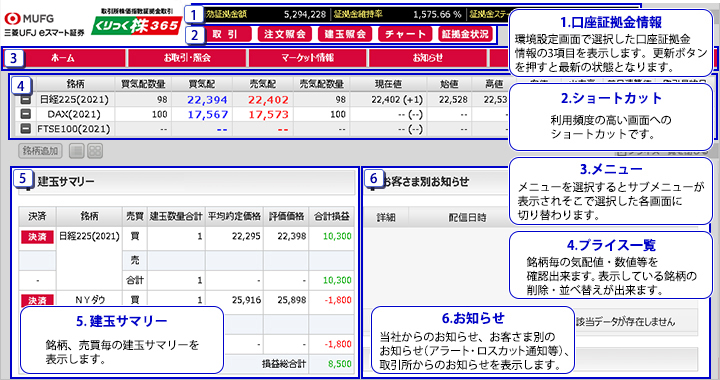Viewport: 720px width, 380px height.
Task: Click the くりっく株365 logo
Action: [136, 26]
